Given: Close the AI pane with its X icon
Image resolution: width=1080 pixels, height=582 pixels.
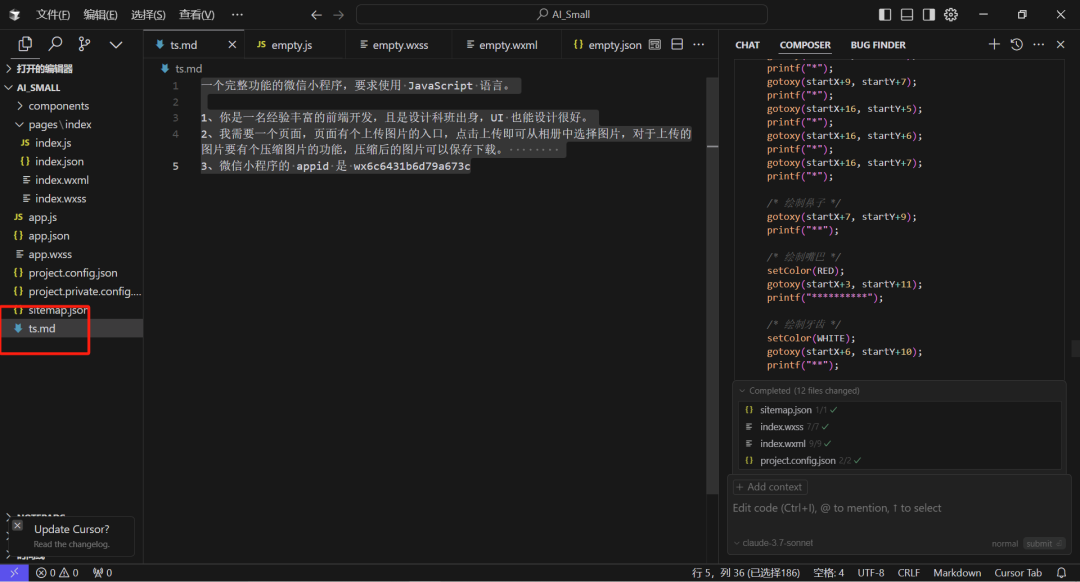Looking at the screenshot, I should click(1061, 45).
